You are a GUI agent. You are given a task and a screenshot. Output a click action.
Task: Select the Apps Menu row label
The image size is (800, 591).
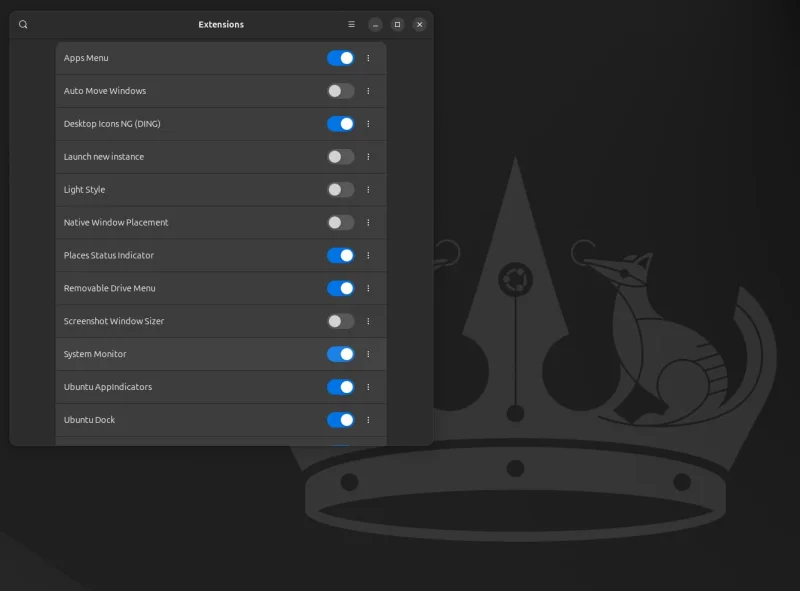tap(86, 58)
